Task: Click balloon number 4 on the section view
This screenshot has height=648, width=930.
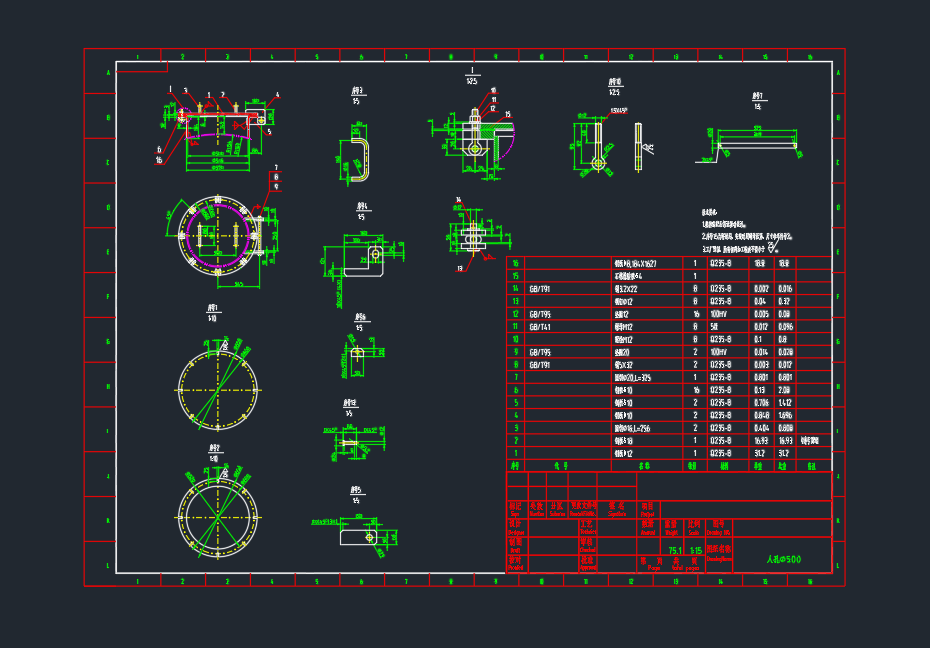Action: [277, 95]
